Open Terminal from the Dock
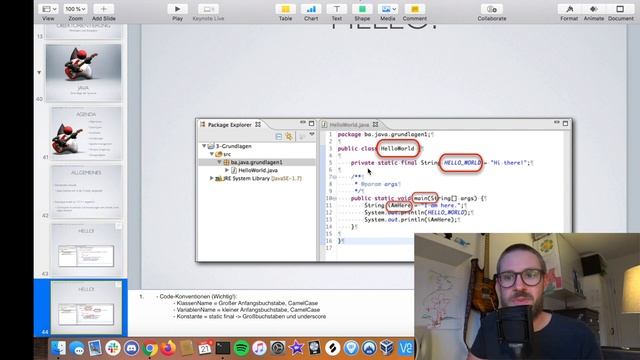 223,348
